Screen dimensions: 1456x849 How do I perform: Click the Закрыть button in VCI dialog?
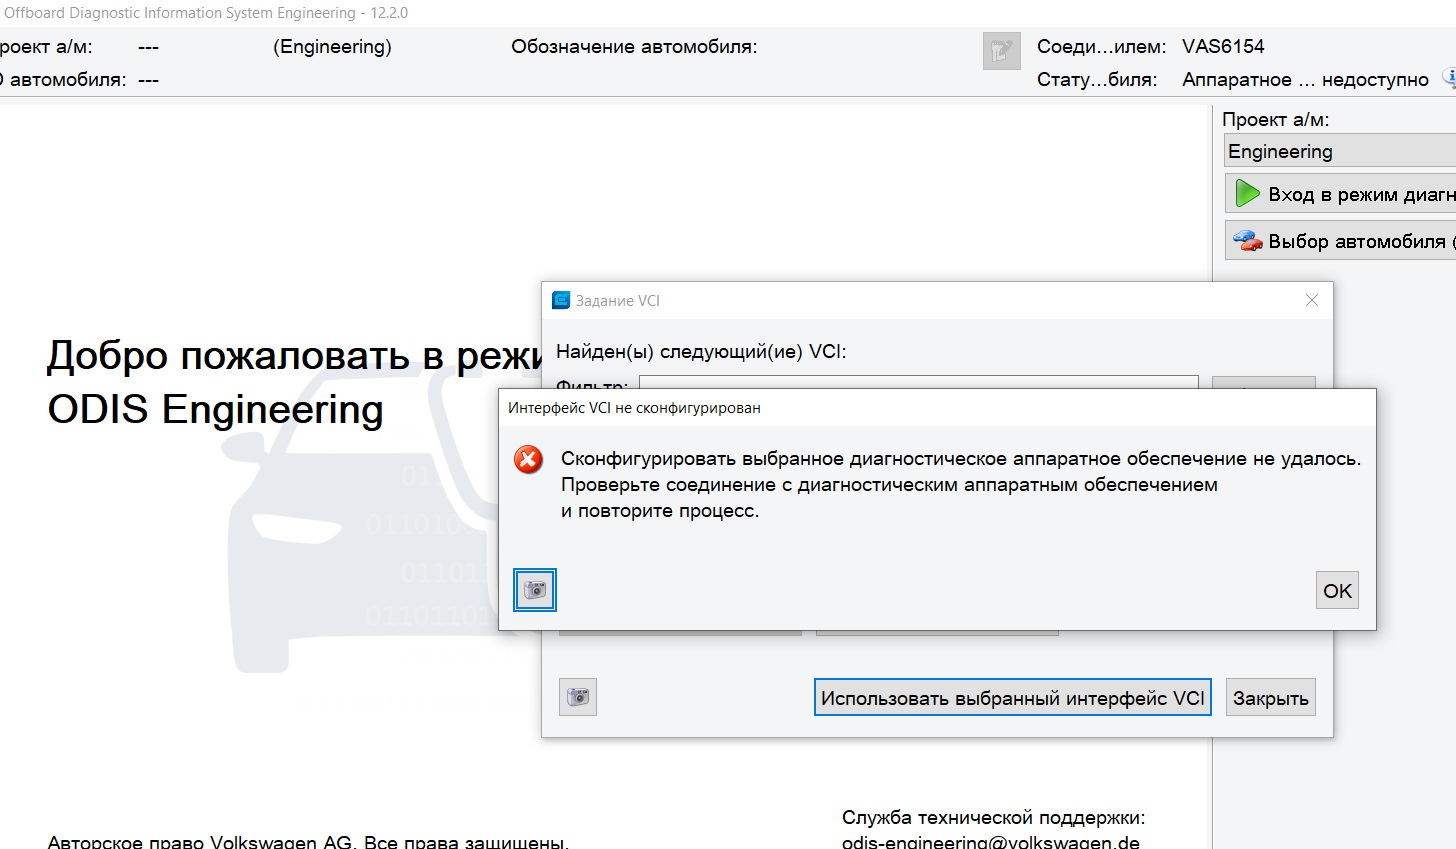(x=1271, y=697)
